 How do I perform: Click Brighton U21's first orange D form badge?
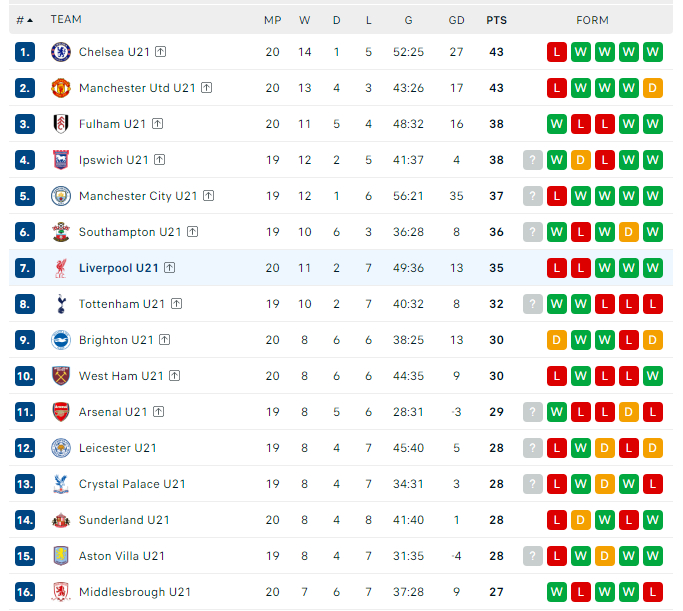click(x=557, y=340)
